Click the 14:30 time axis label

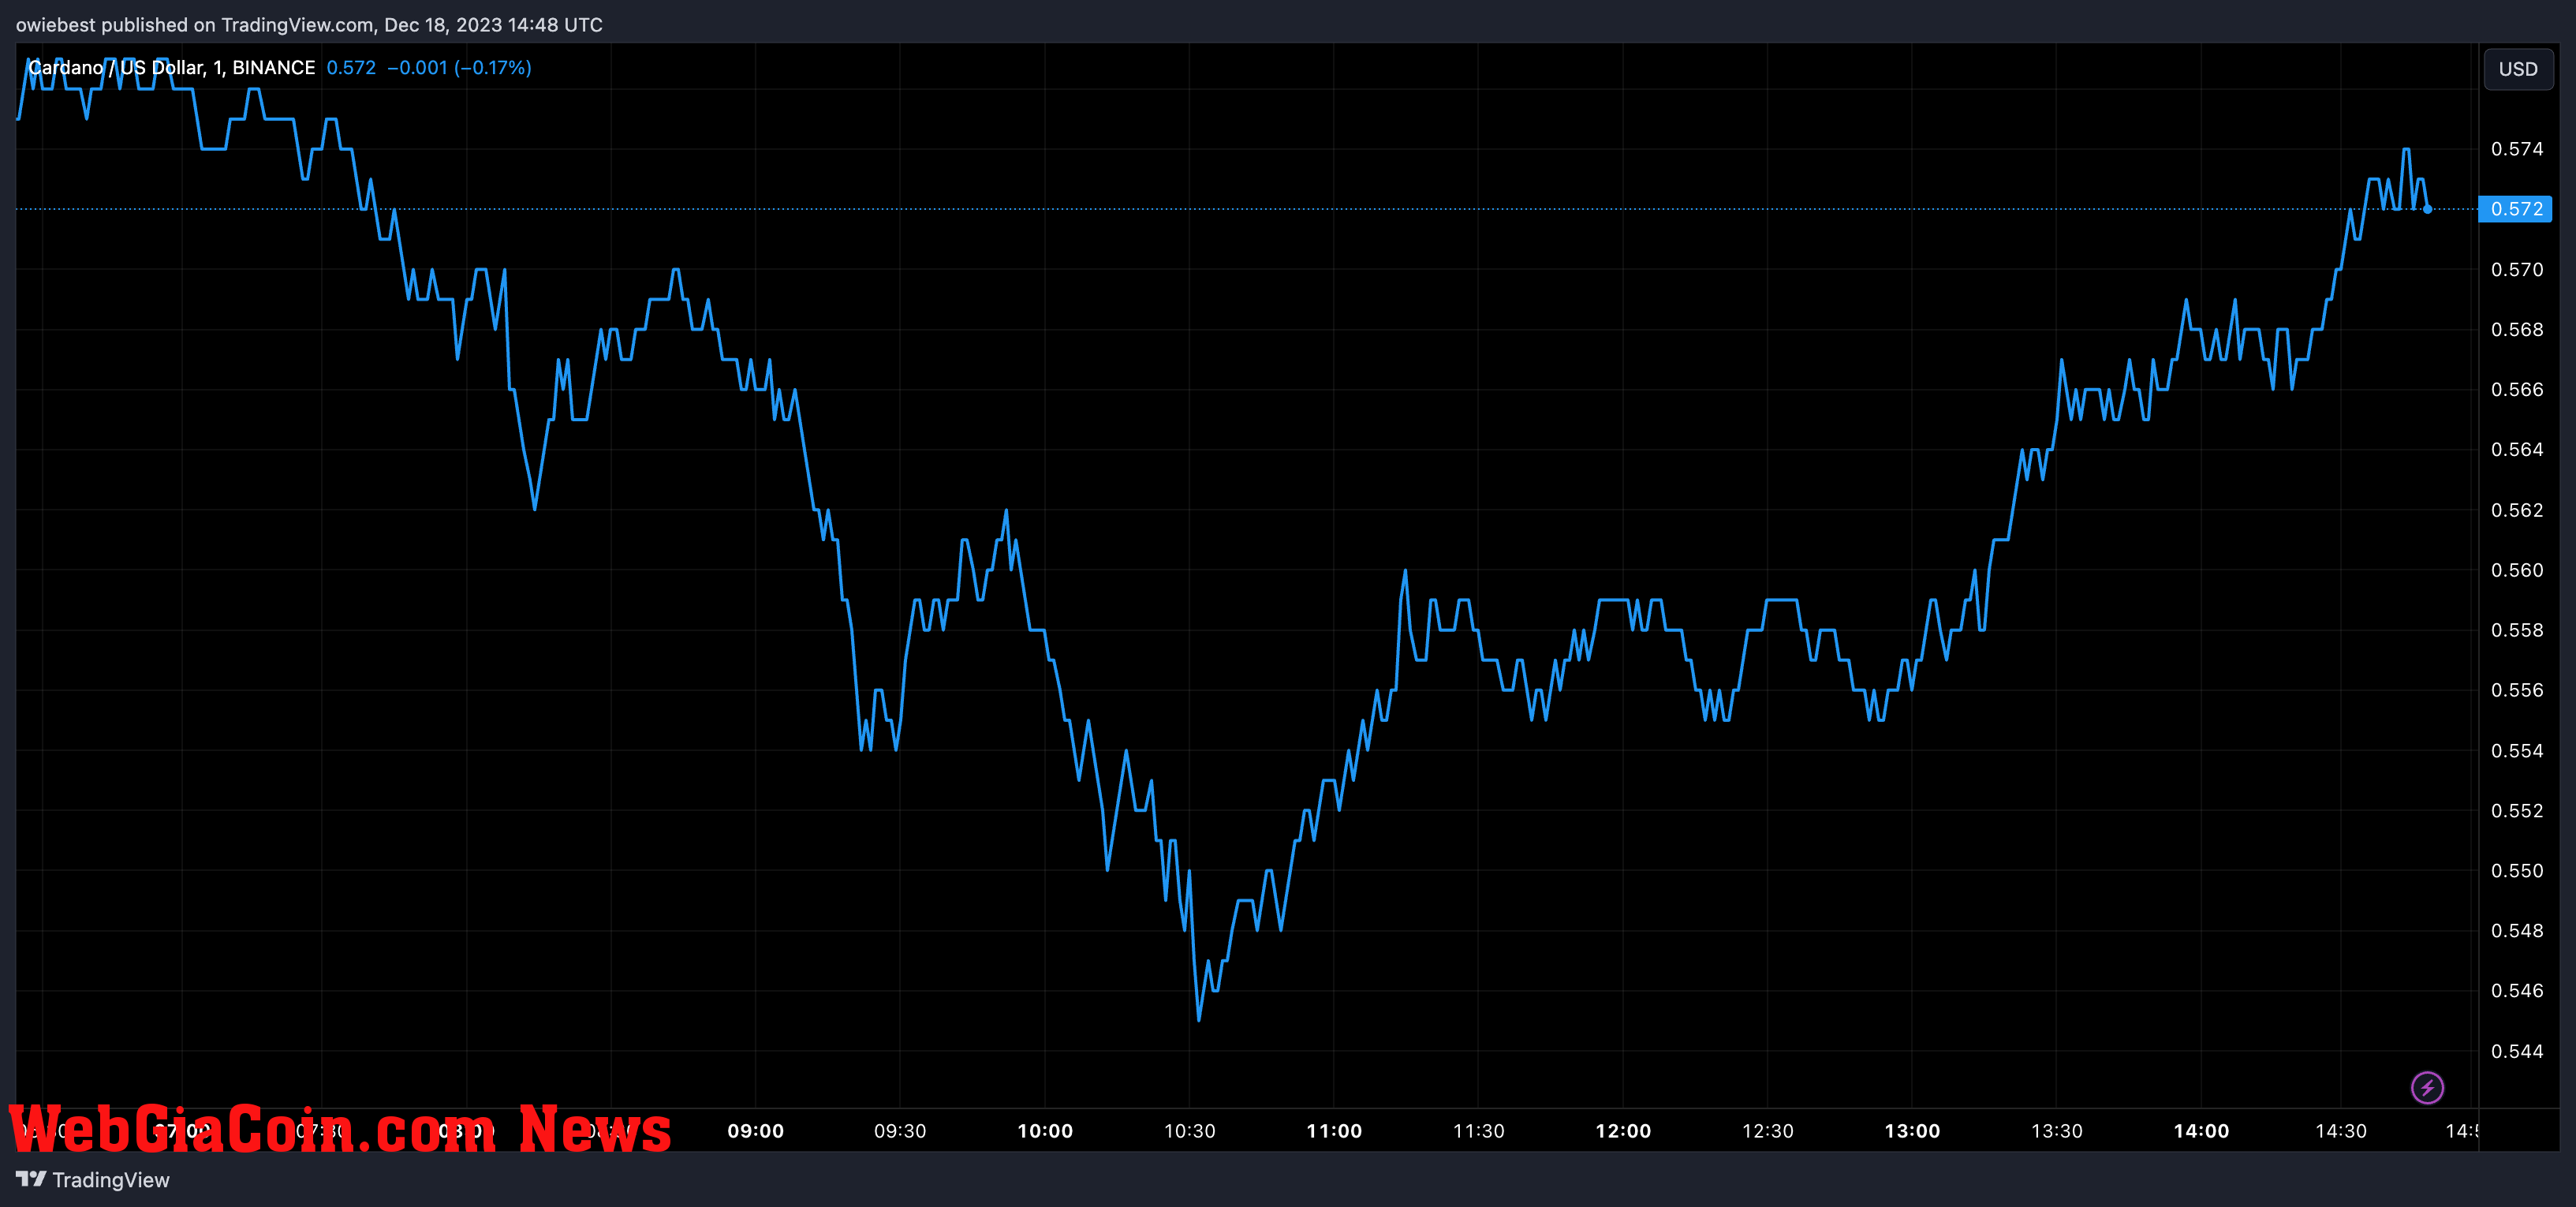click(x=2341, y=1131)
